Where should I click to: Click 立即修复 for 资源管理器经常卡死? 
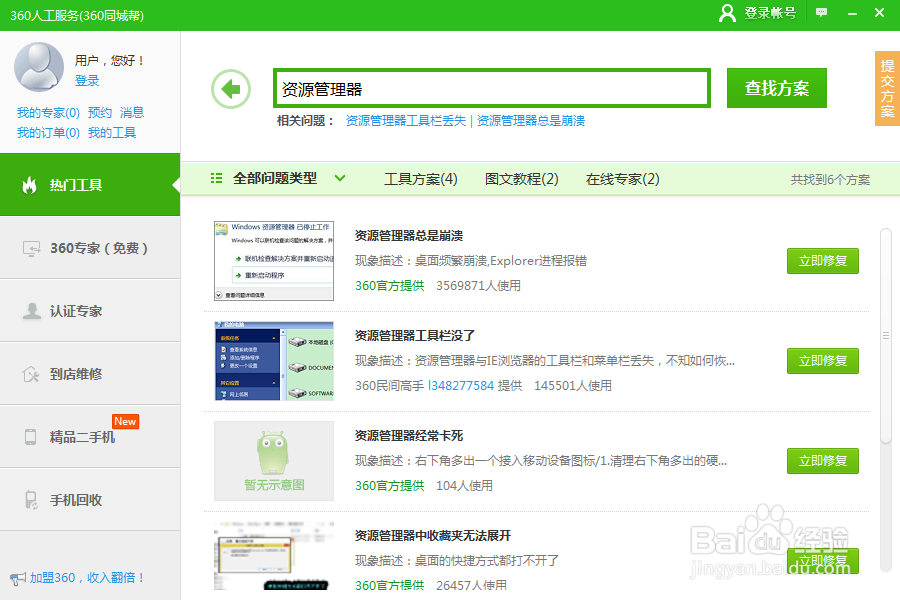click(823, 460)
